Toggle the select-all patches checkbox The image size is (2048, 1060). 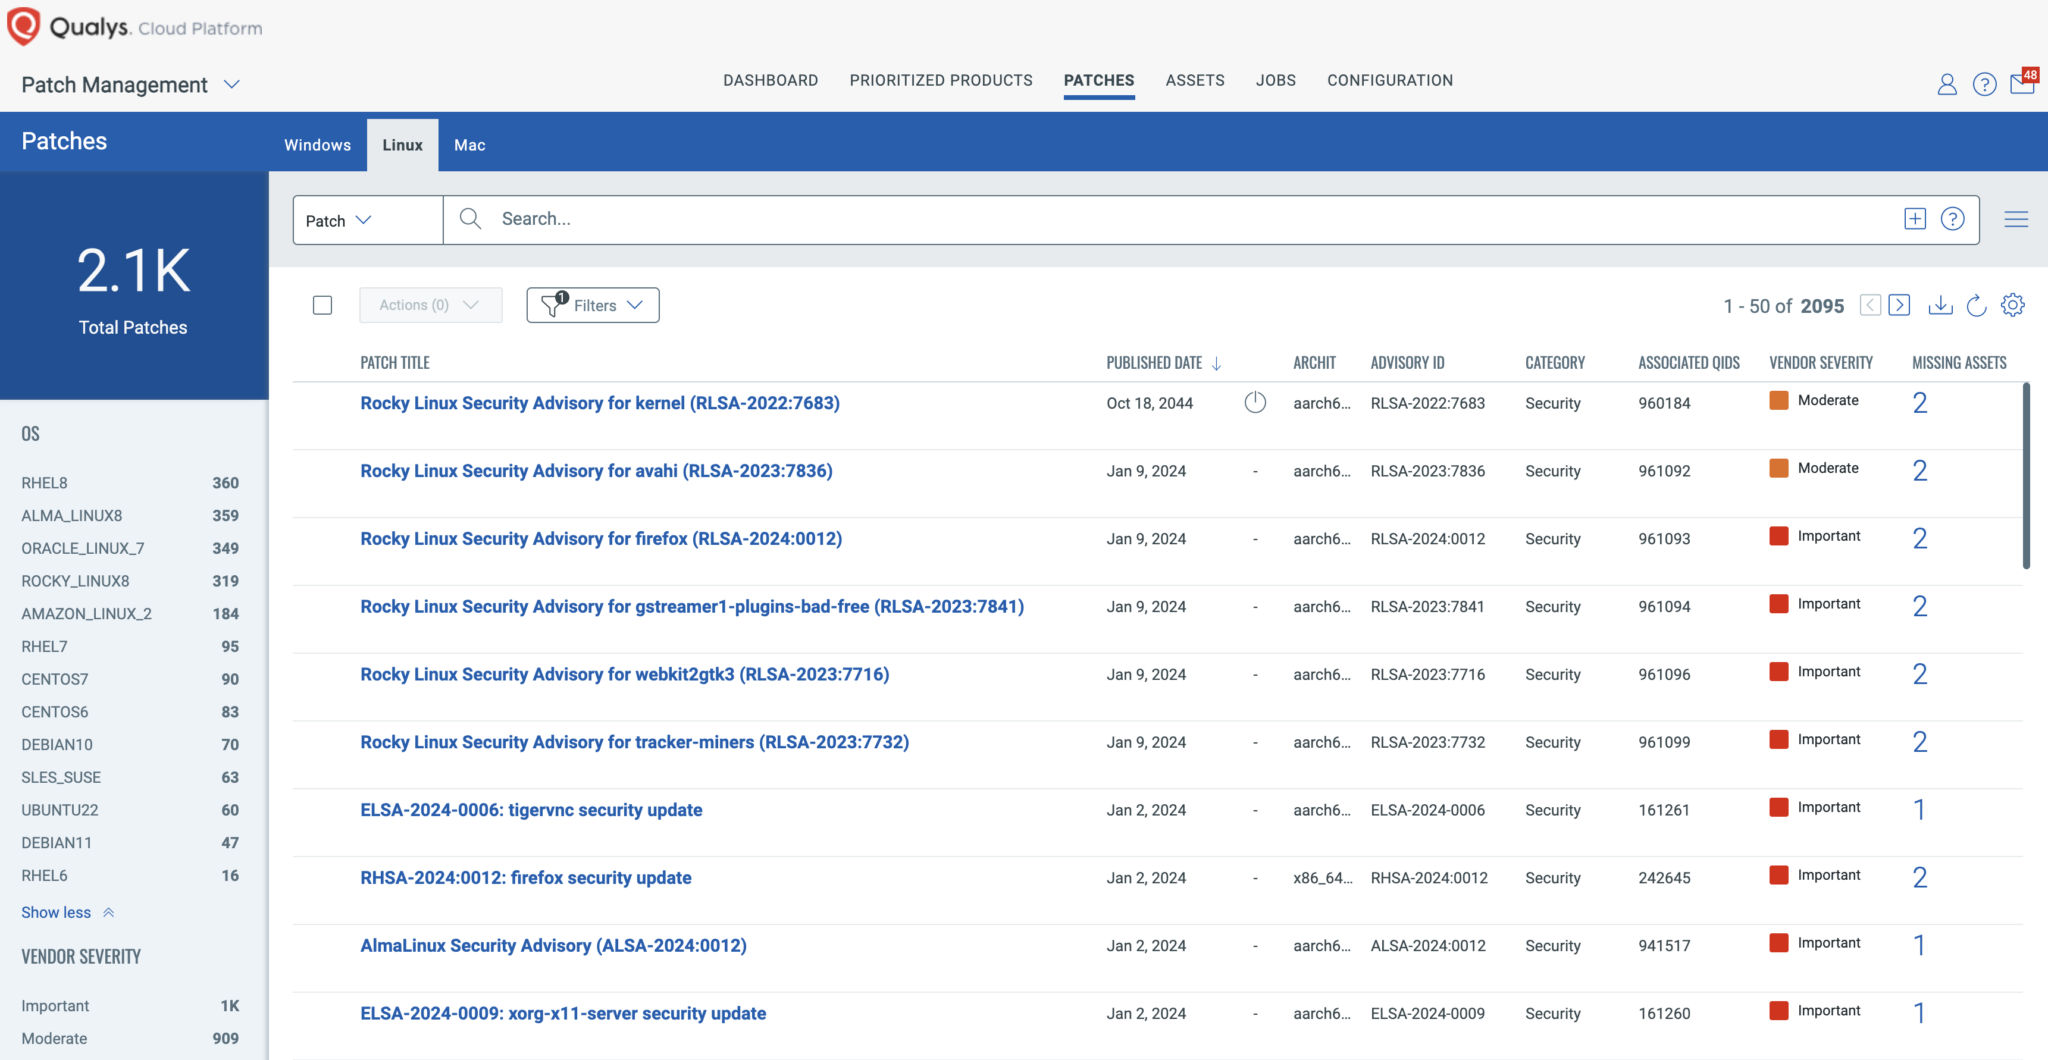(x=322, y=305)
